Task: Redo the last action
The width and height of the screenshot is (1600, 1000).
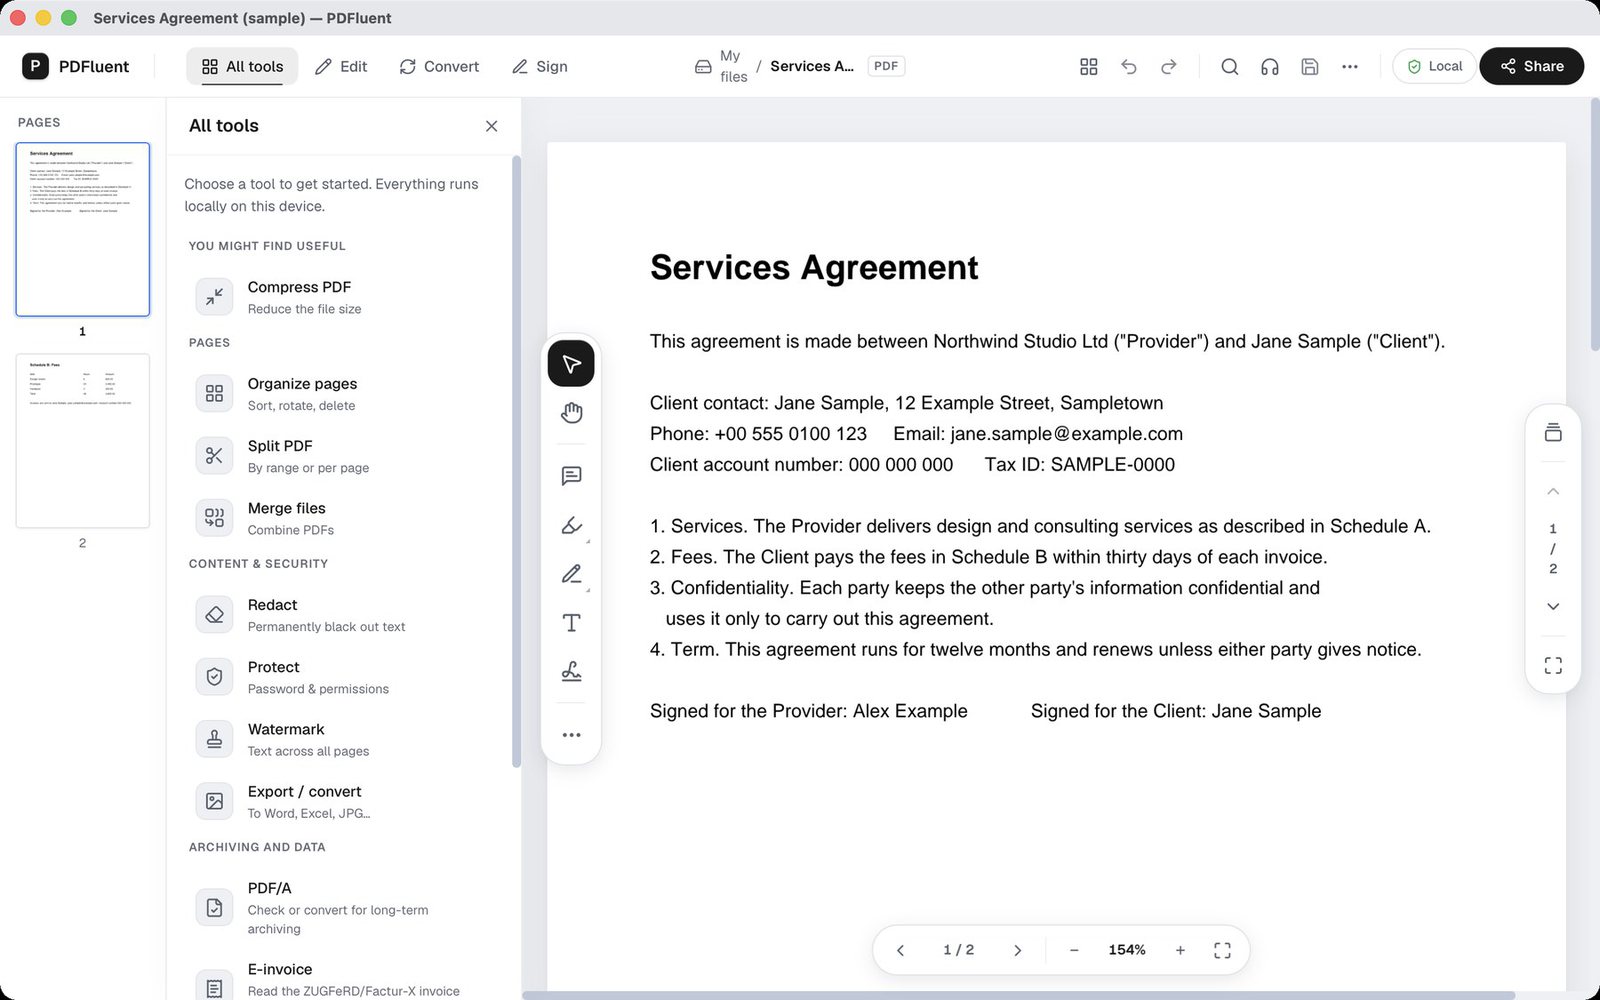Action: [1169, 66]
